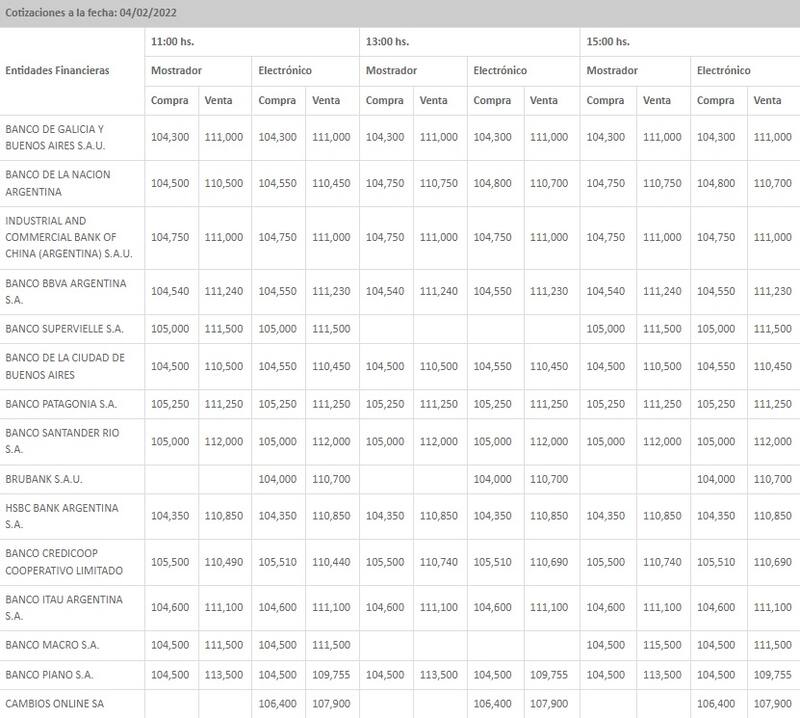The image size is (800, 718).
Task: Select the Banco BBVA Argentina S.A. row label
Action: [66, 291]
